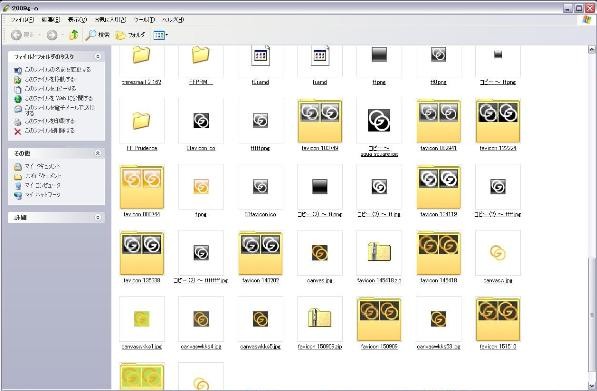Open the 編集(E) menu
Image resolution: width=597 pixels, height=391 pixels.
[x=50, y=19]
